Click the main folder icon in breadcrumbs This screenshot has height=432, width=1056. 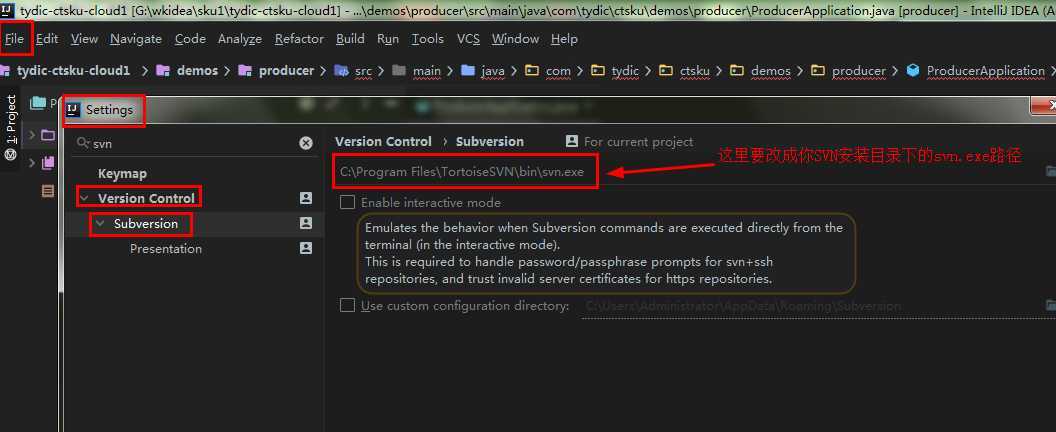pyautogui.click(x=399, y=71)
